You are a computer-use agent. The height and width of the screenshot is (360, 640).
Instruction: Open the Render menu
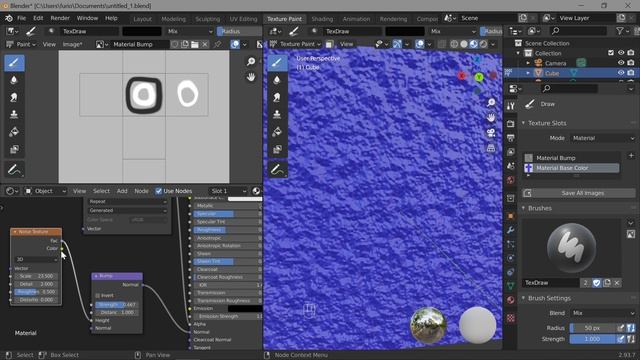click(60, 18)
